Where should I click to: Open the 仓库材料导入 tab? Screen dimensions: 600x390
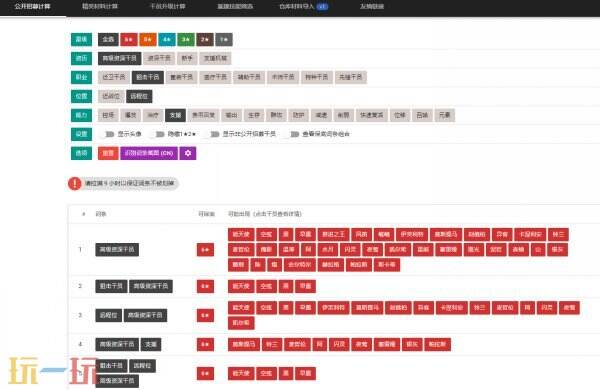(303, 7)
